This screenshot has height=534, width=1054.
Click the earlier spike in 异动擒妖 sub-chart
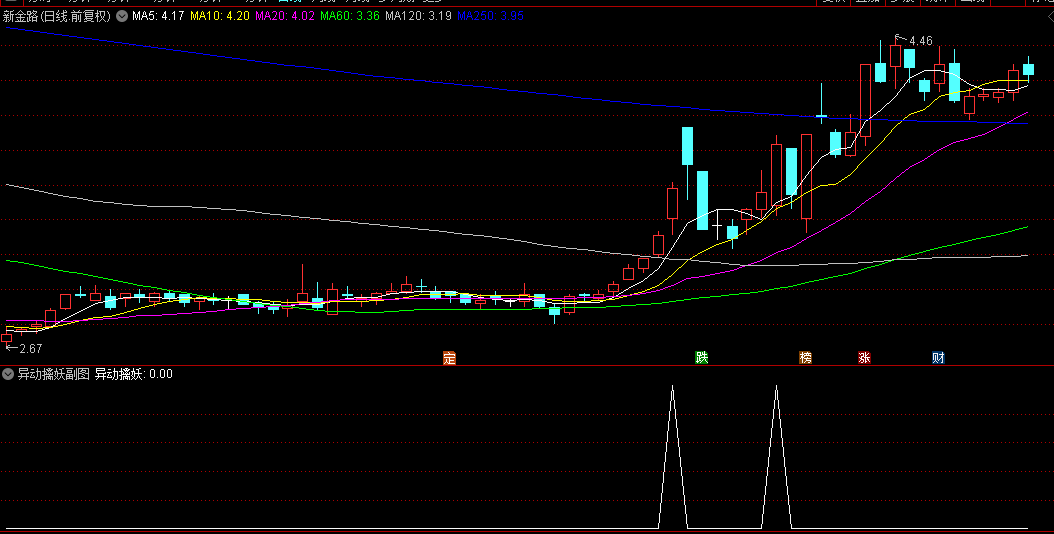[x=672, y=456]
